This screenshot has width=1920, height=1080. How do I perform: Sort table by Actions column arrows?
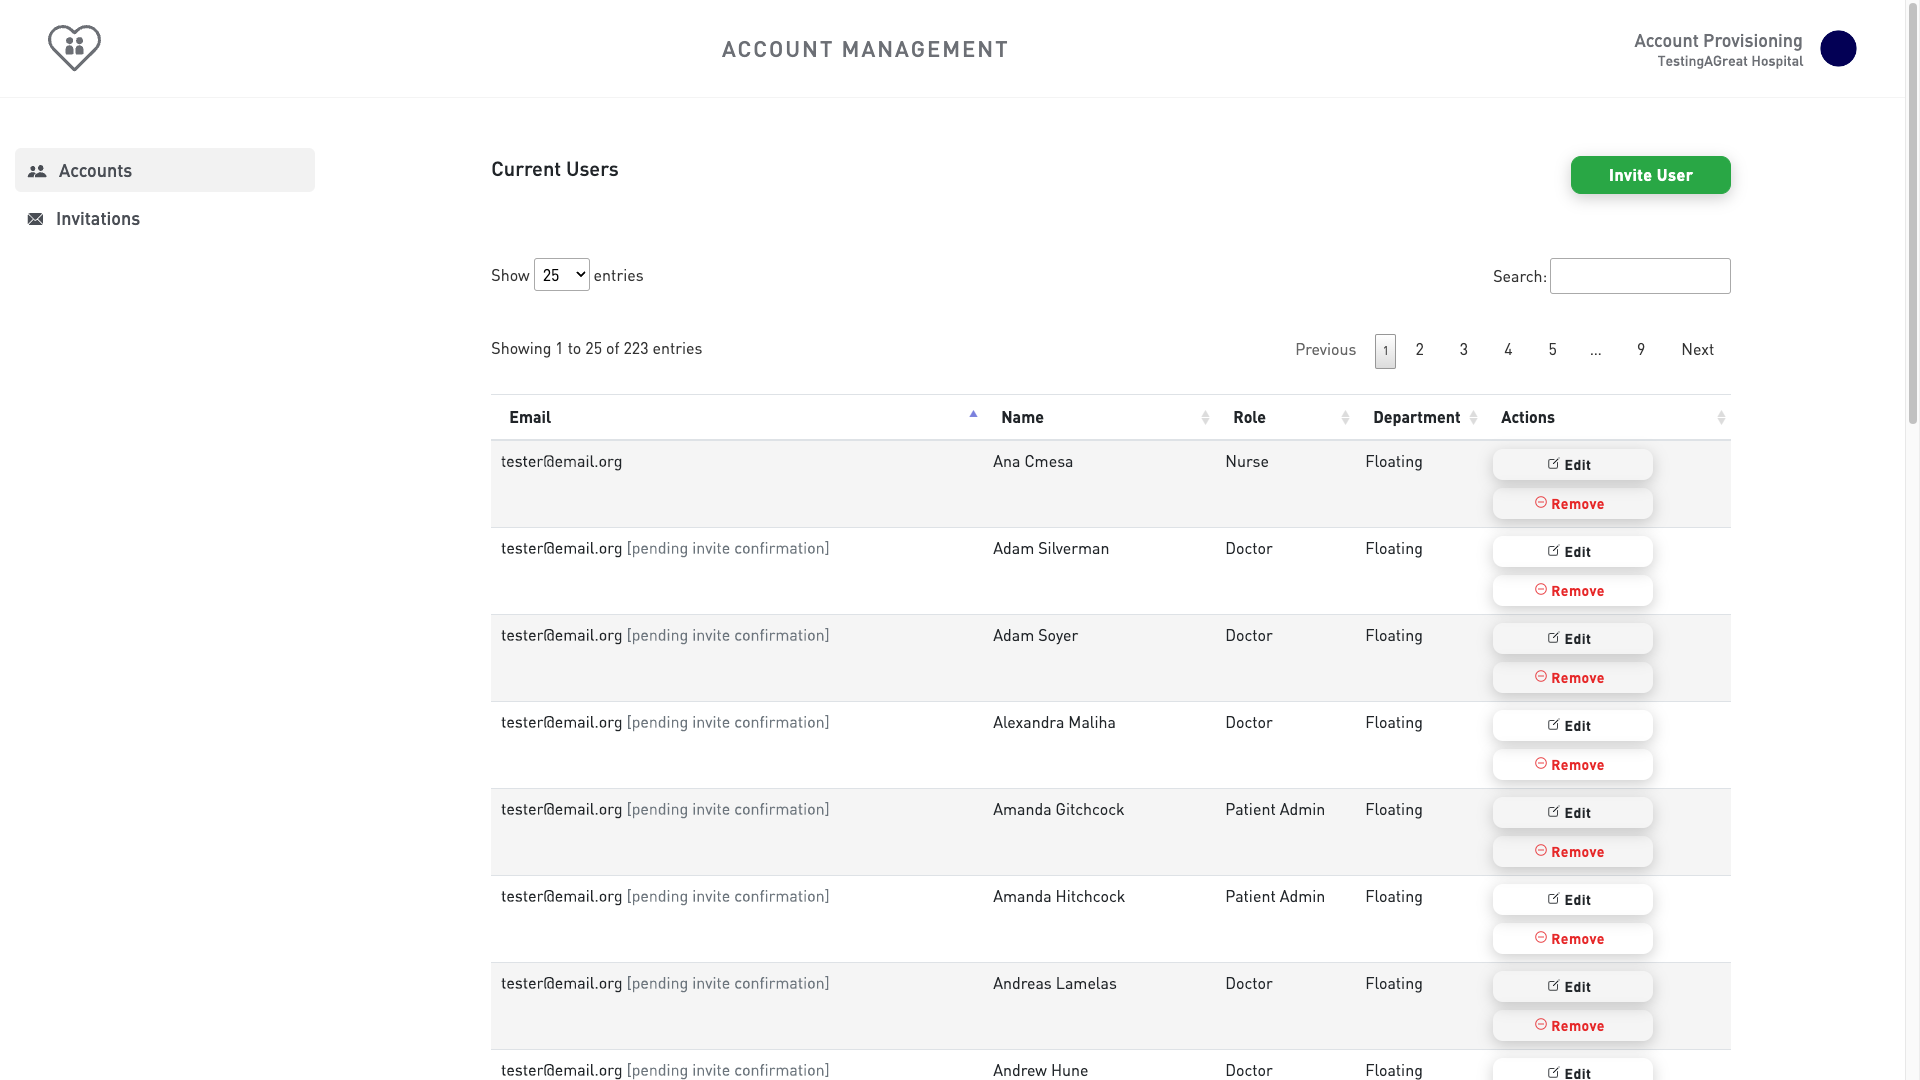point(1721,418)
